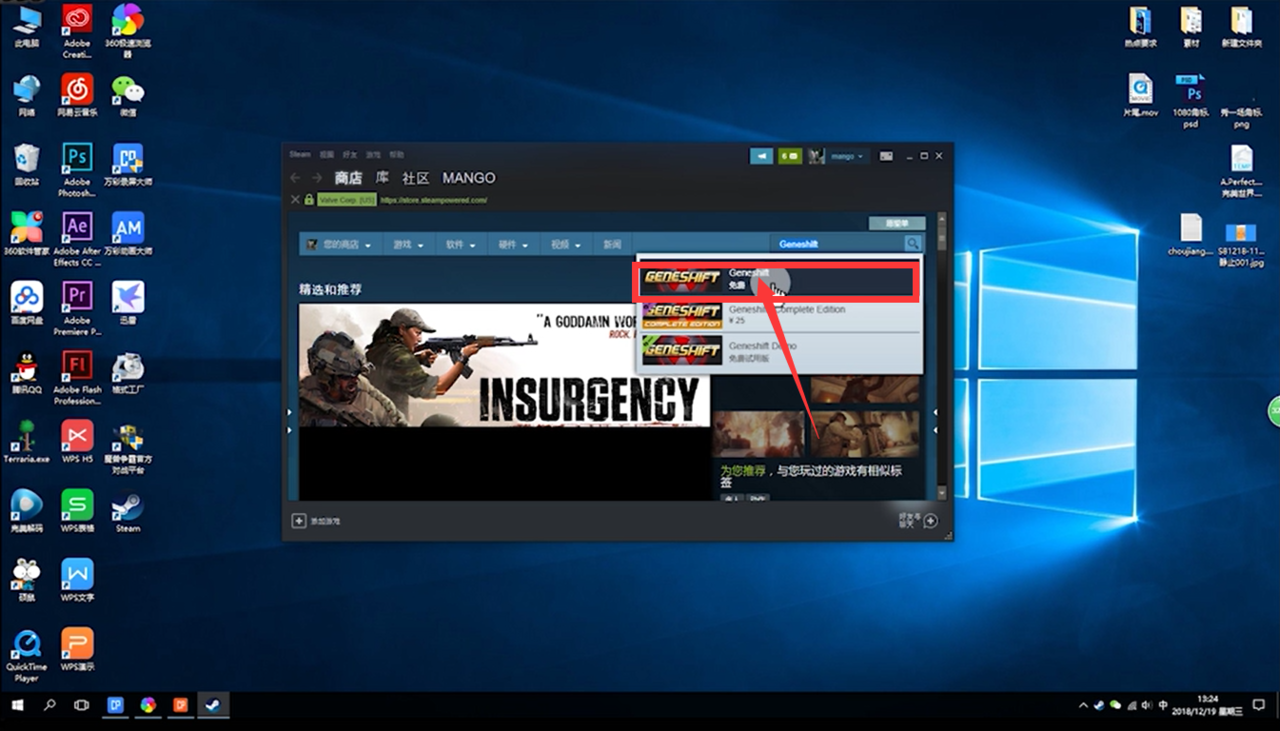
Task: Go forward with Steam's right arrow
Action: tap(317, 178)
